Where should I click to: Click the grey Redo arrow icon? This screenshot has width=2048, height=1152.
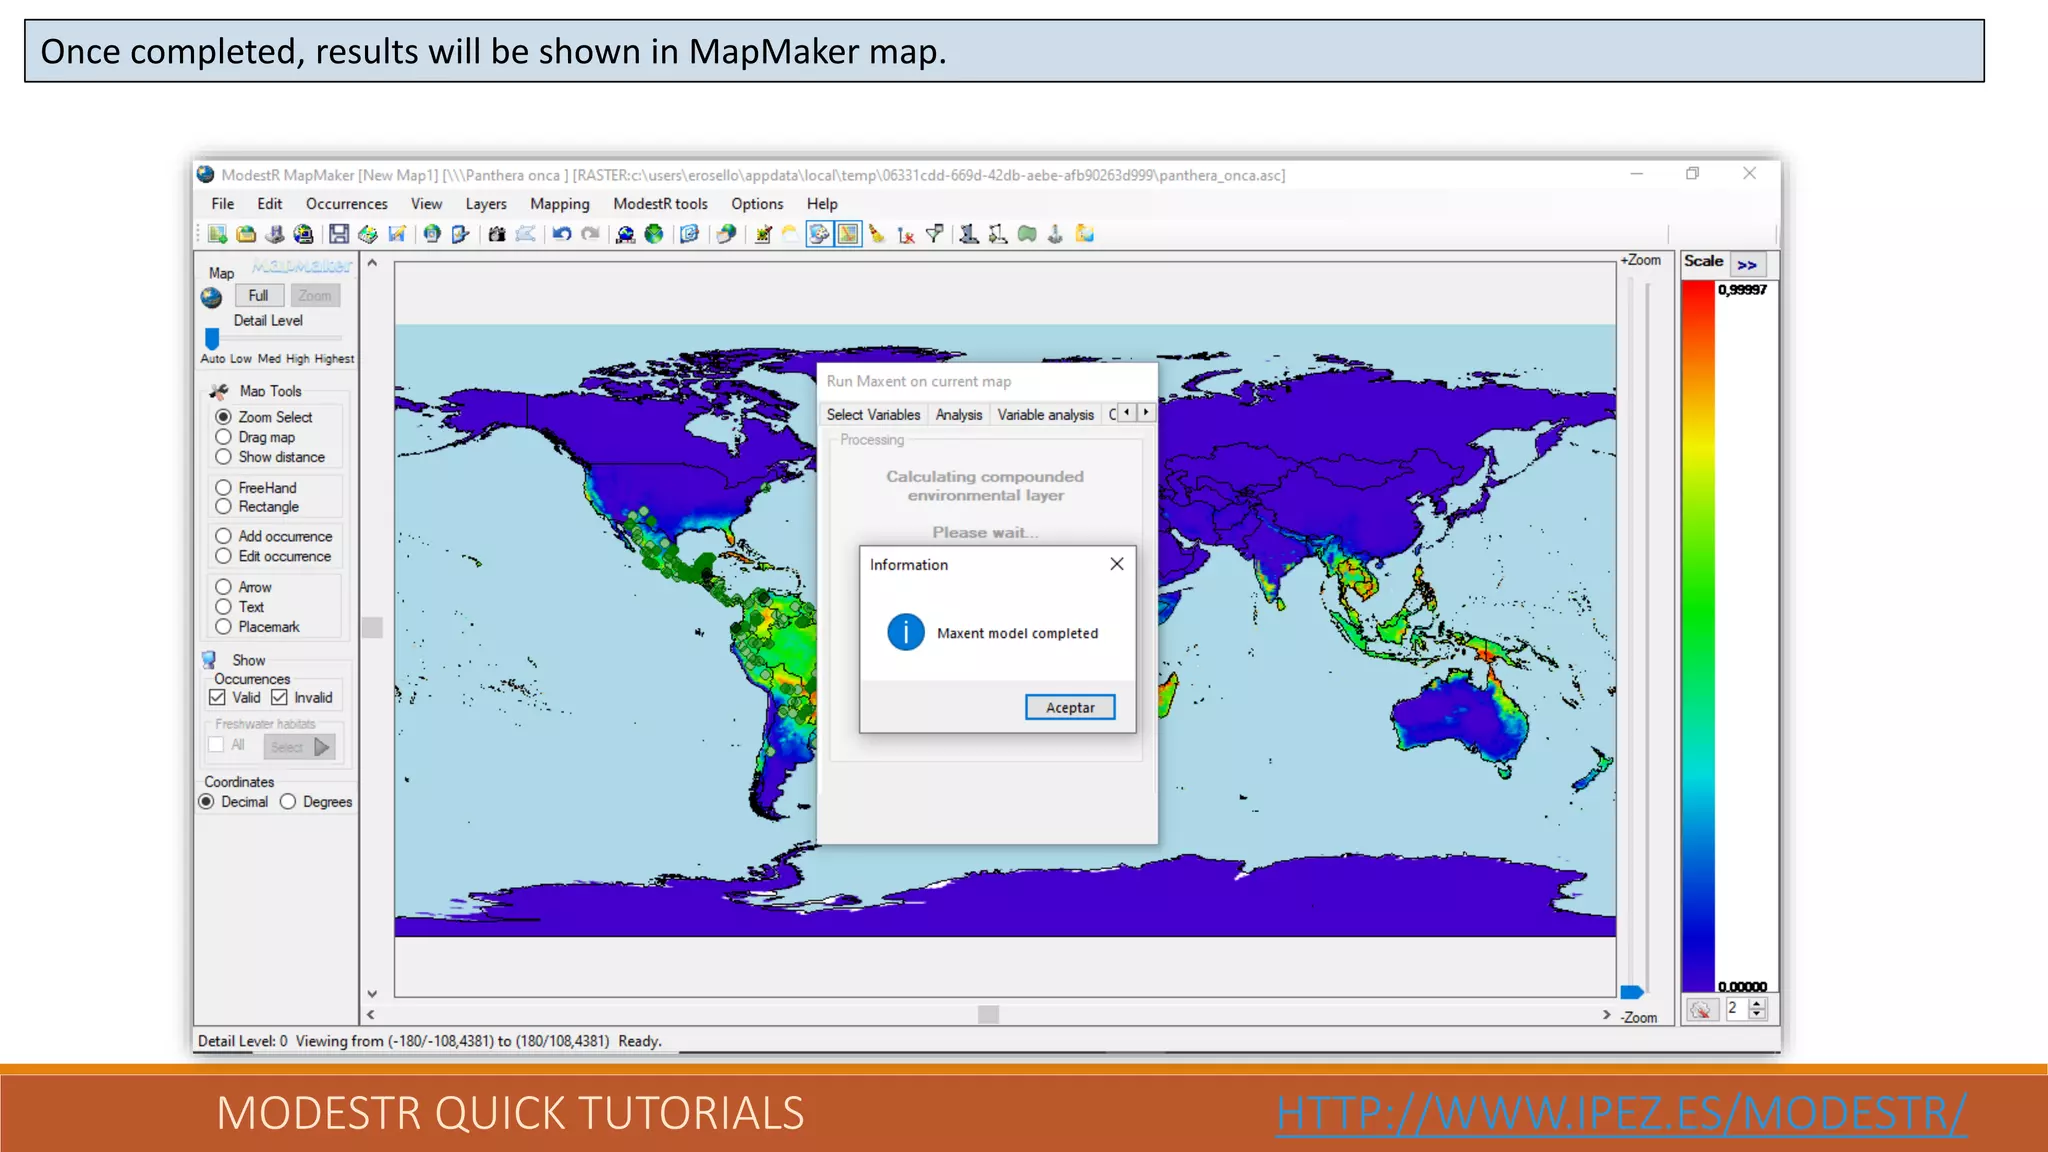pos(591,234)
